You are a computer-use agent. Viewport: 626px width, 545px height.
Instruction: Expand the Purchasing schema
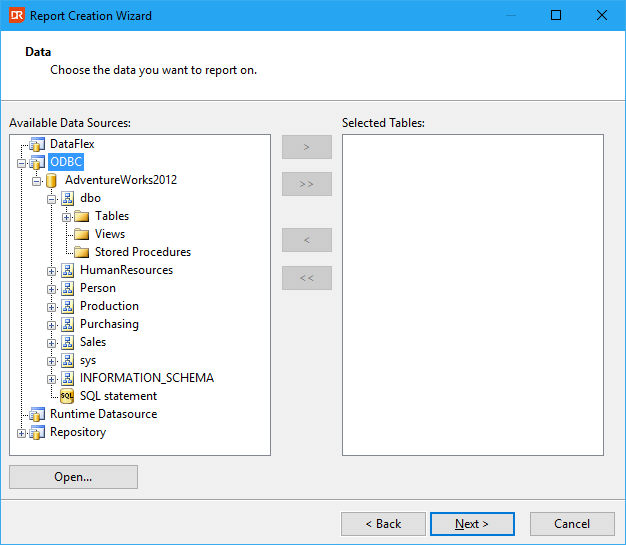click(51, 325)
